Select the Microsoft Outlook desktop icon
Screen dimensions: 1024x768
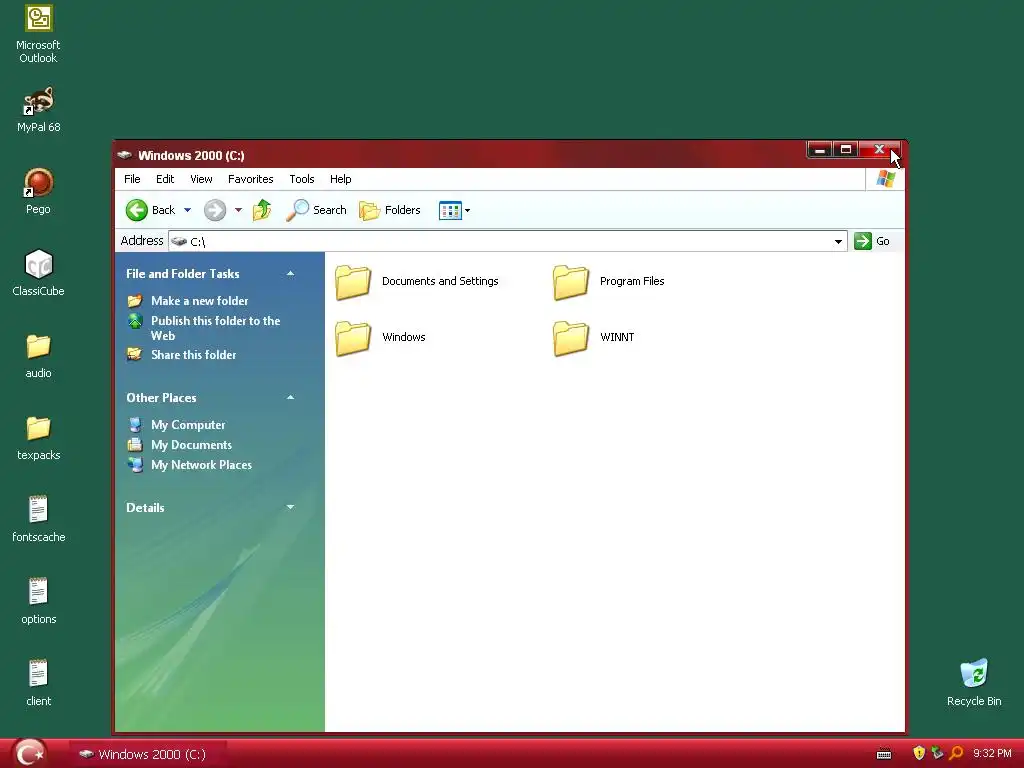38,33
